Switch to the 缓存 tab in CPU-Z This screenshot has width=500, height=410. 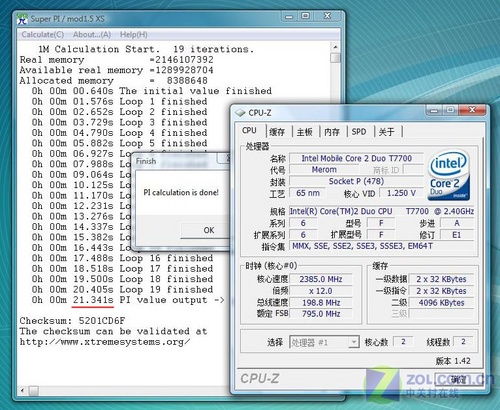pos(277,132)
